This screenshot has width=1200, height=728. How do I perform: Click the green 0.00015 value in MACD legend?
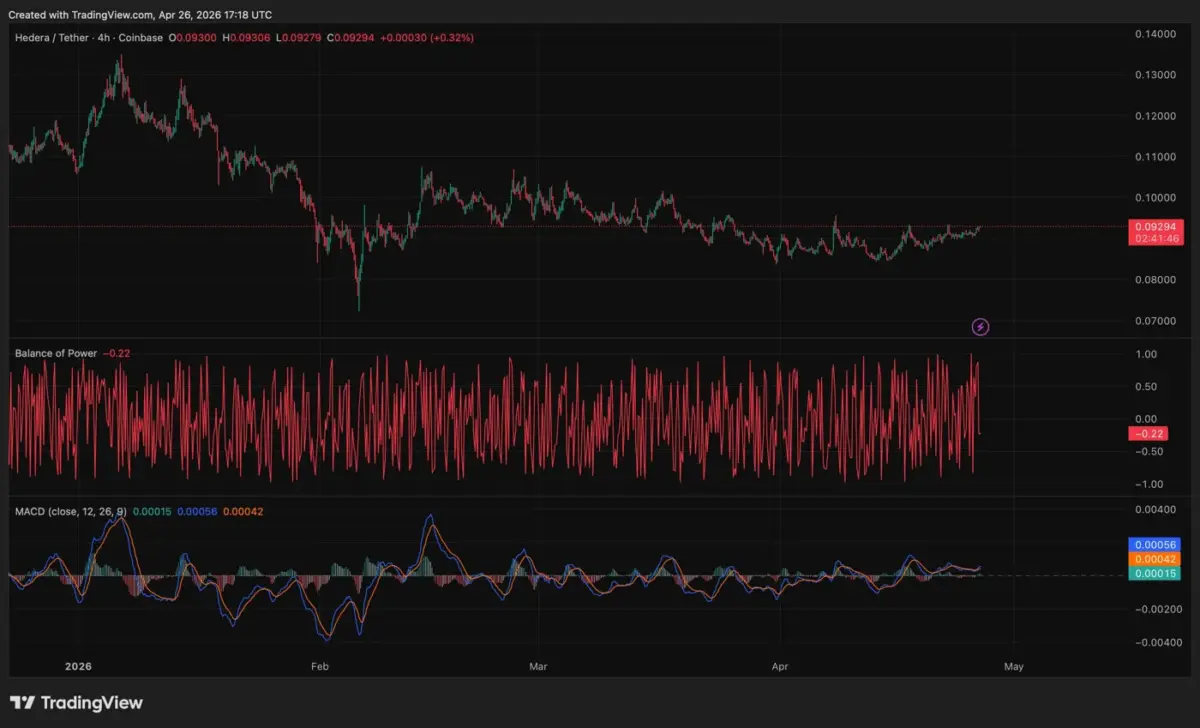[150, 511]
